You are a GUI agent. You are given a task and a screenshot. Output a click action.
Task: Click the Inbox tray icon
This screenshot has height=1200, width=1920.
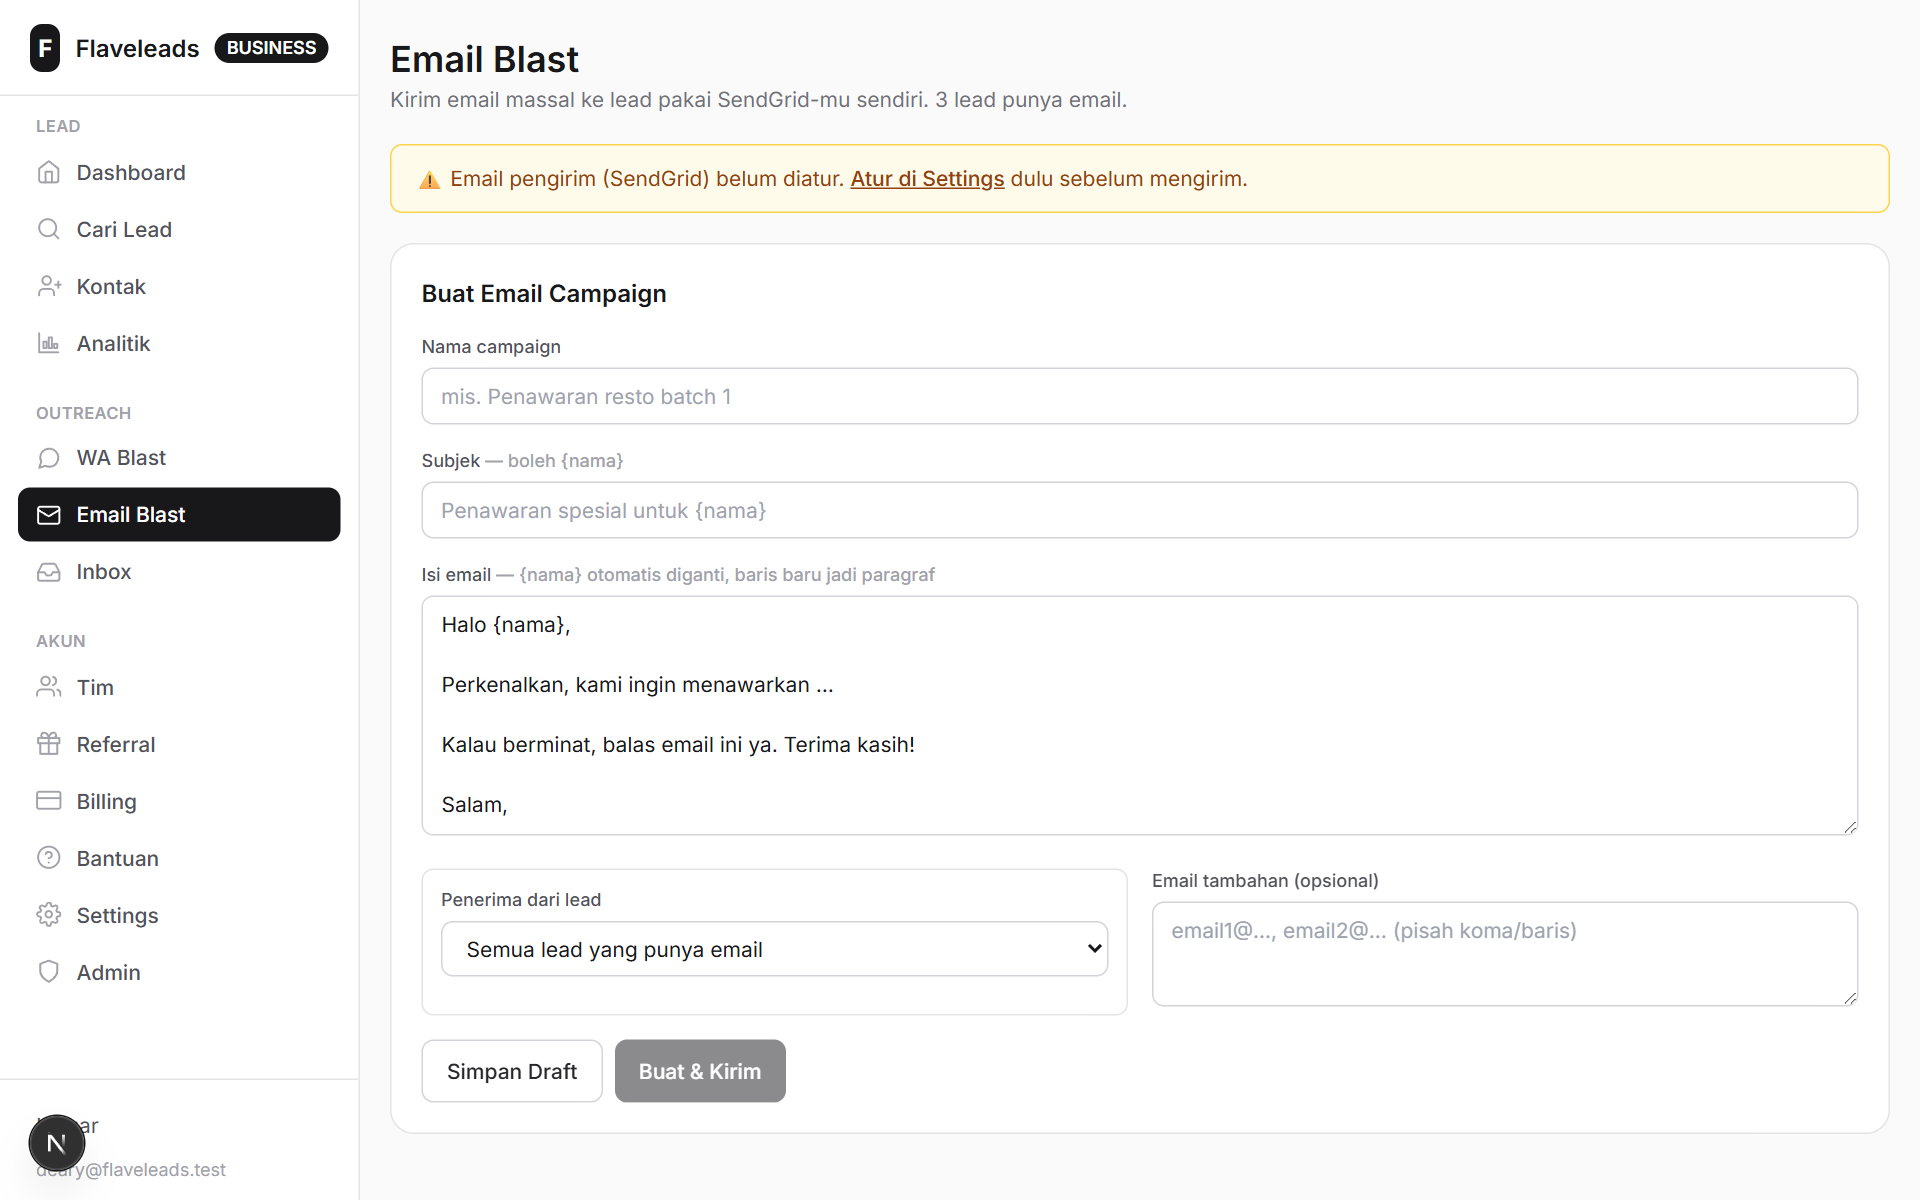(x=49, y=571)
